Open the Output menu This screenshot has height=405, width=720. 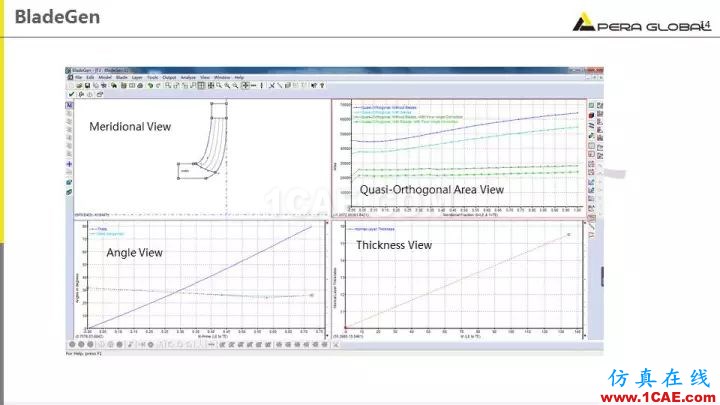tap(169, 78)
